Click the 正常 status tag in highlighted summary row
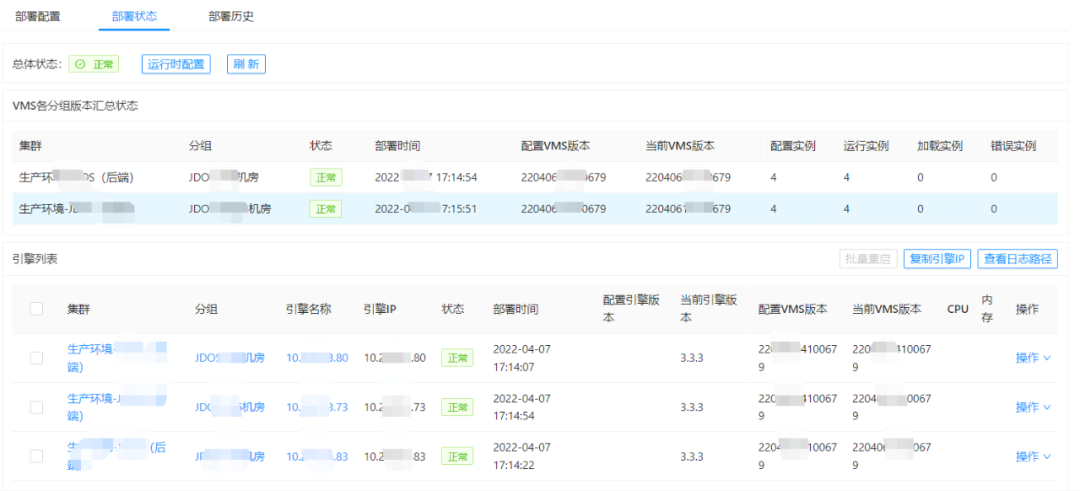The image size is (1080, 491). click(x=325, y=209)
